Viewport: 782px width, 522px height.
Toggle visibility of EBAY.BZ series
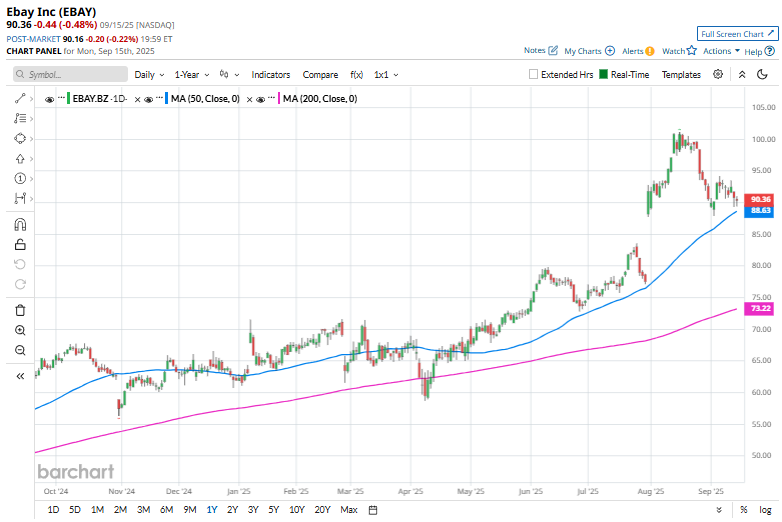pyautogui.click(x=49, y=99)
